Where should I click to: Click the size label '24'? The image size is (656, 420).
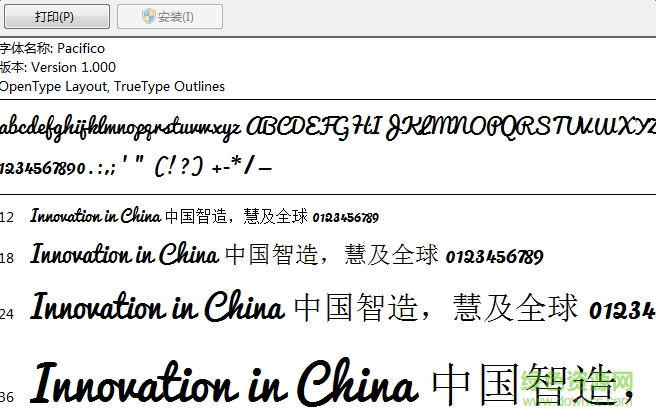pos(7,314)
